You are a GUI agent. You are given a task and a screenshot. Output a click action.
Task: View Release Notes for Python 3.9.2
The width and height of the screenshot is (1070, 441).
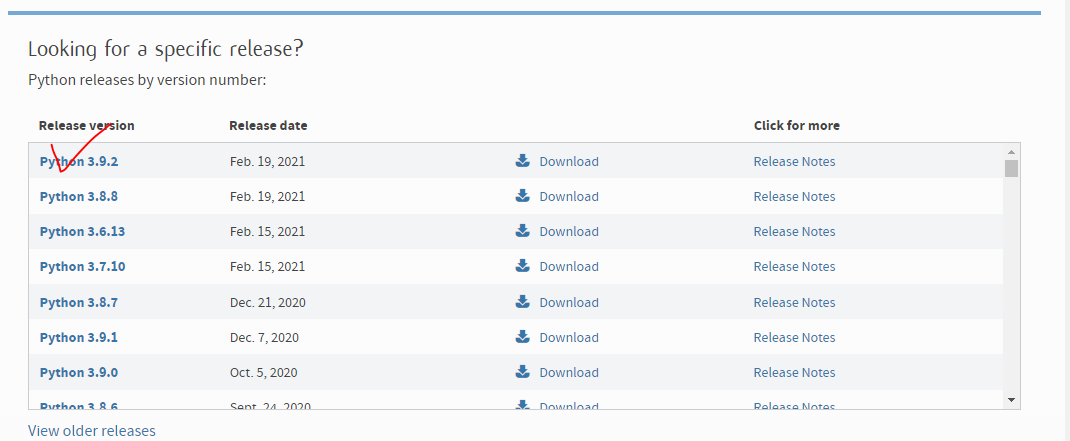point(794,162)
